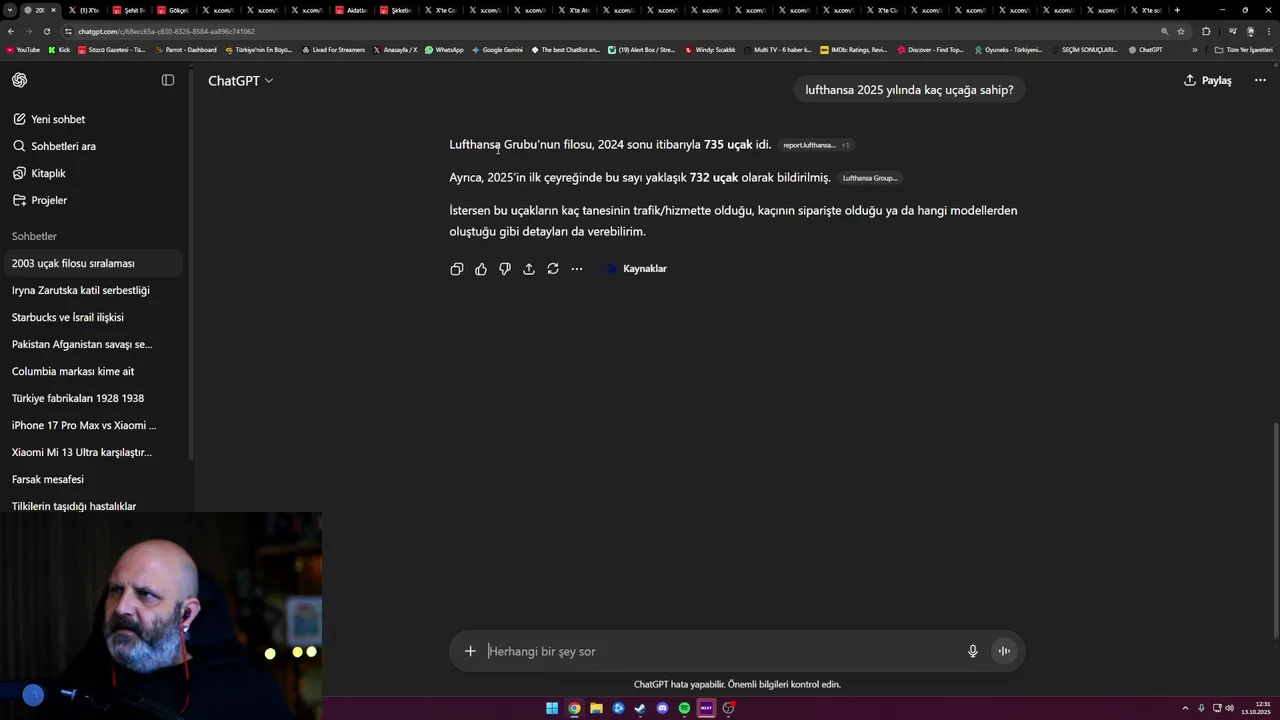Open Discord from the taskbar
The height and width of the screenshot is (720, 1280).
(662, 708)
